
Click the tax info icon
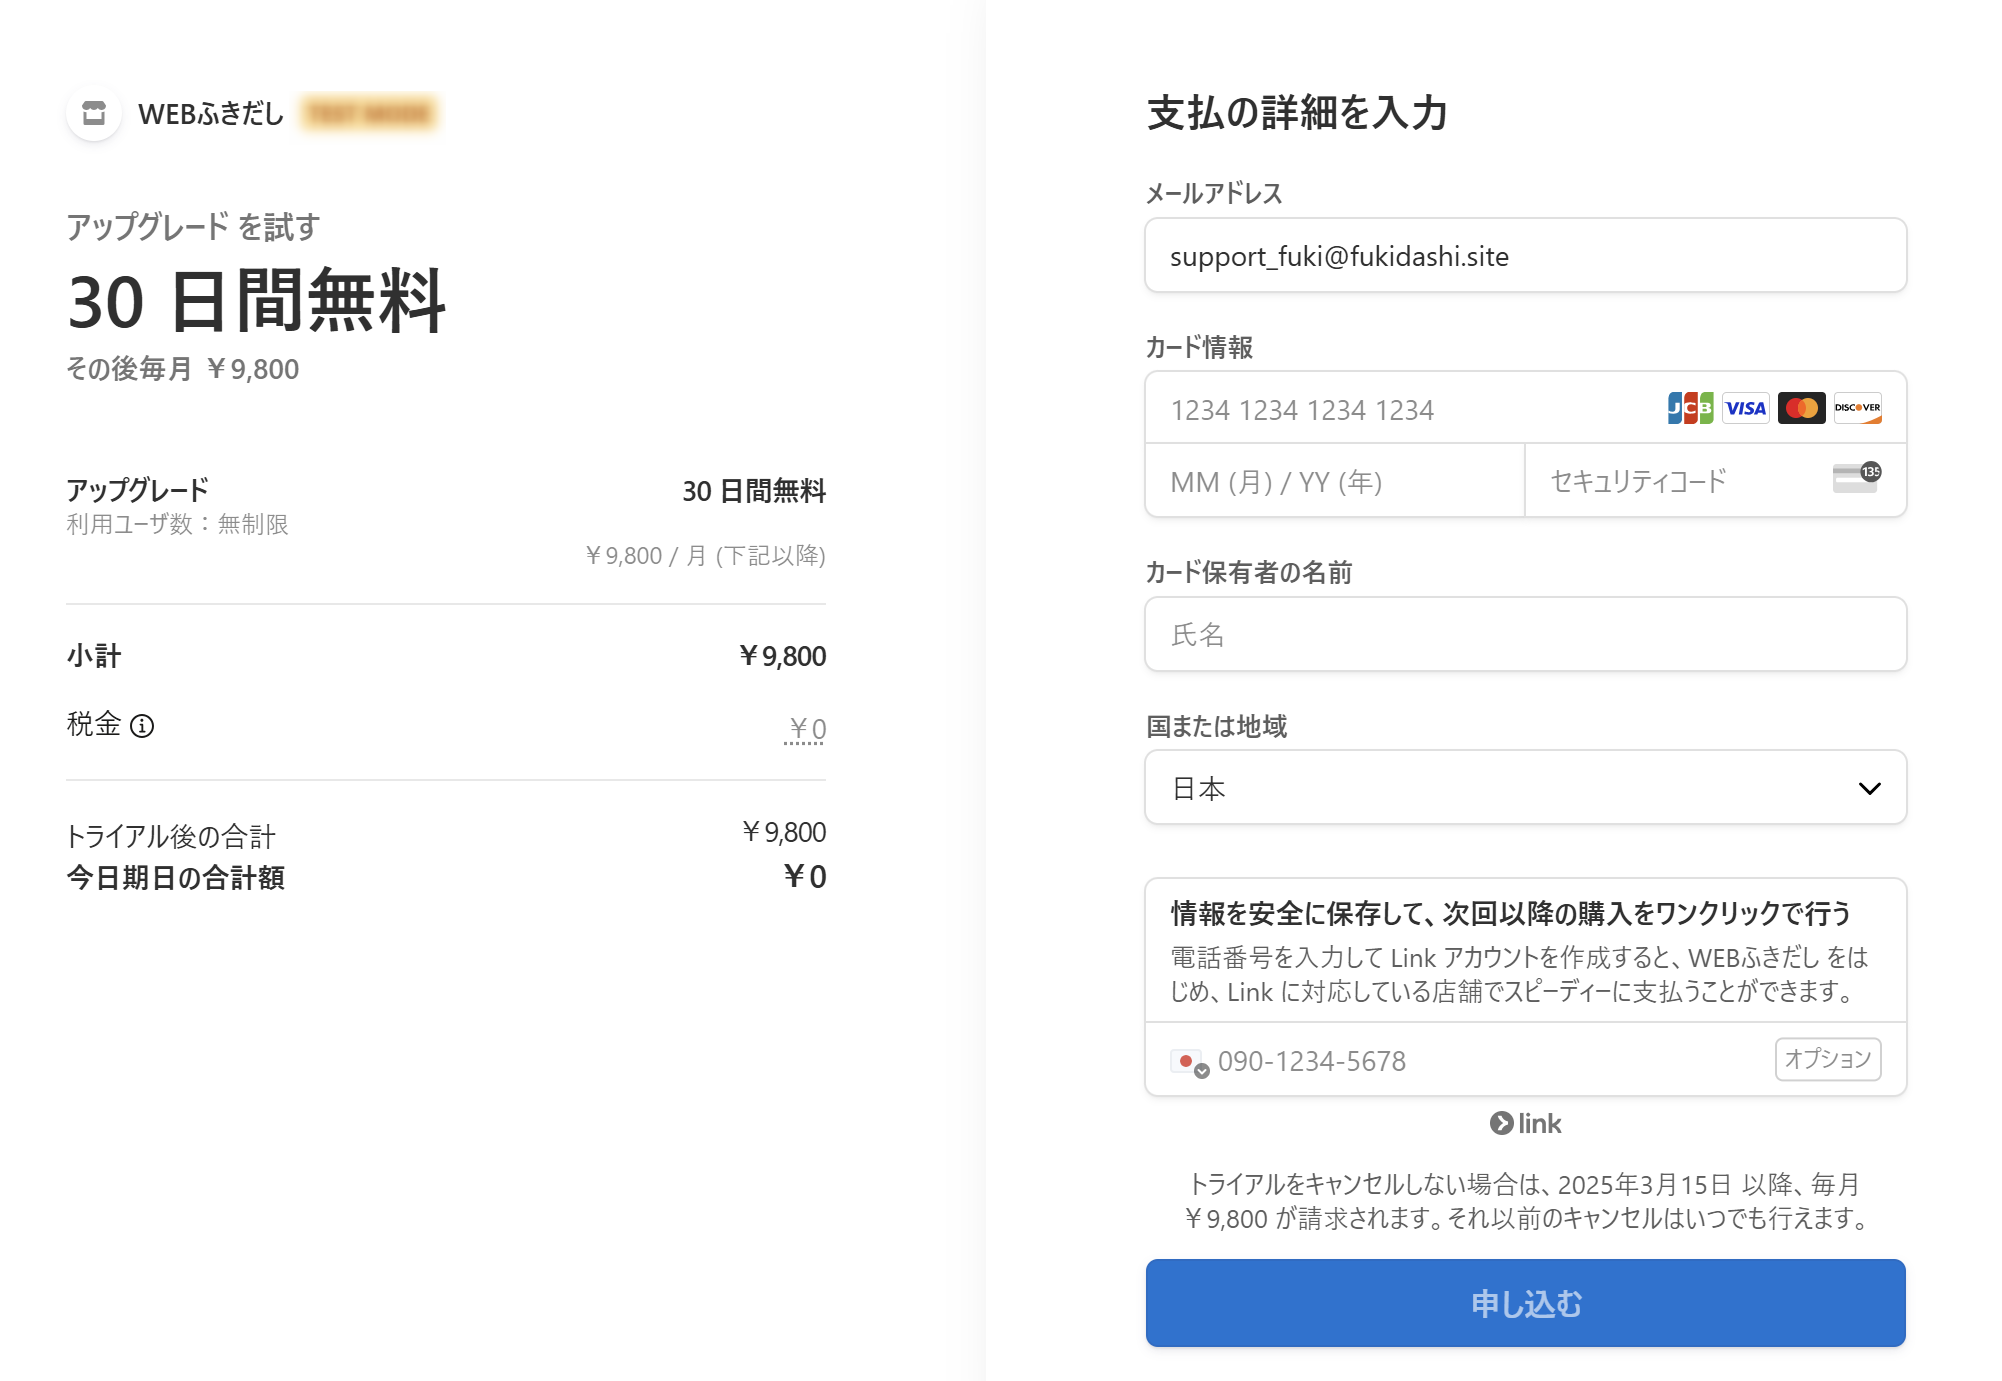(x=142, y=726)
